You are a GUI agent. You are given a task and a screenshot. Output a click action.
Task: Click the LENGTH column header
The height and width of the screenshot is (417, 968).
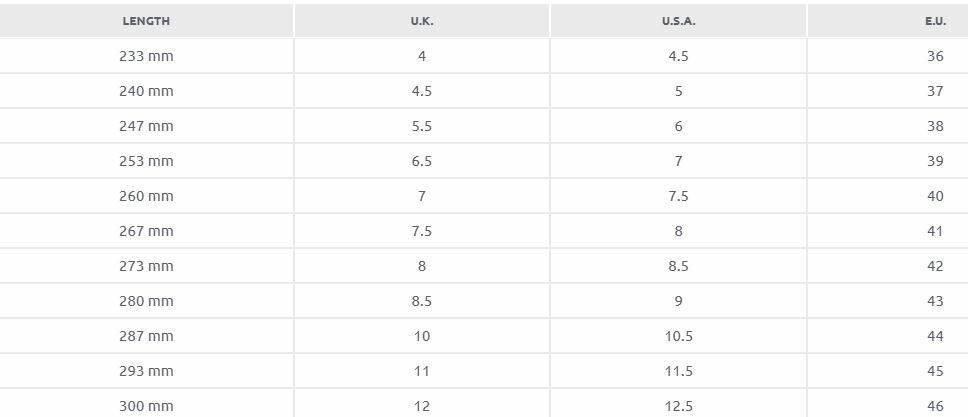tap(146, 21)
